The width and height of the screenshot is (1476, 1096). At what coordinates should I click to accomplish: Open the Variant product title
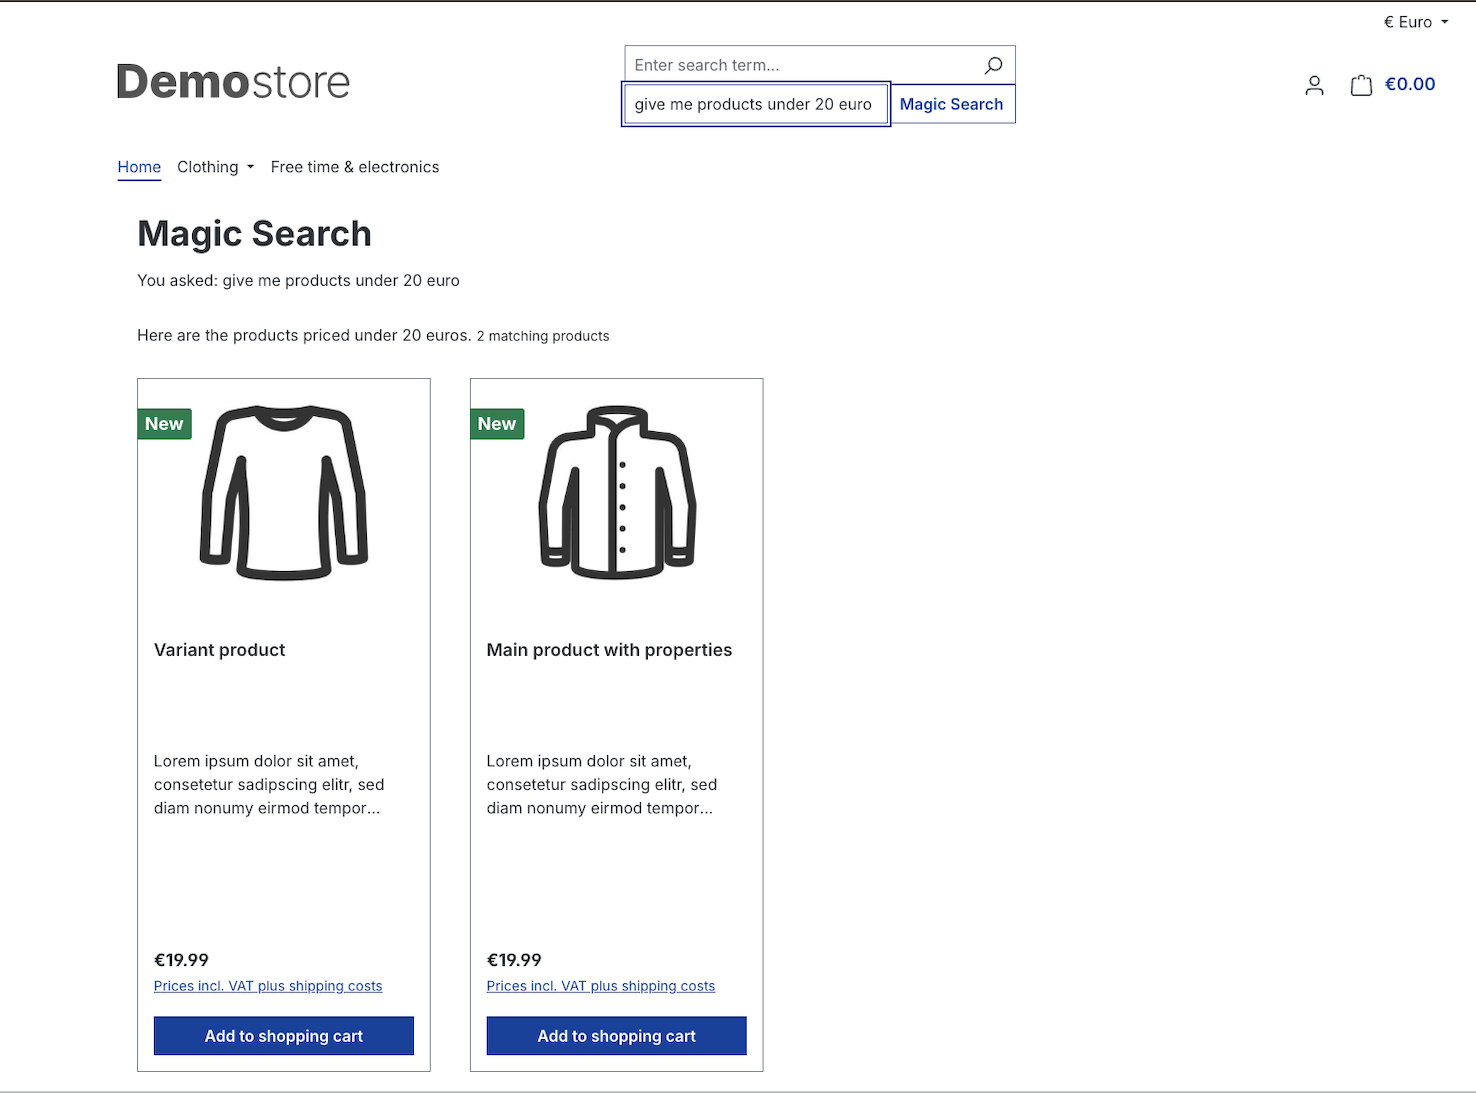(220, 650)
